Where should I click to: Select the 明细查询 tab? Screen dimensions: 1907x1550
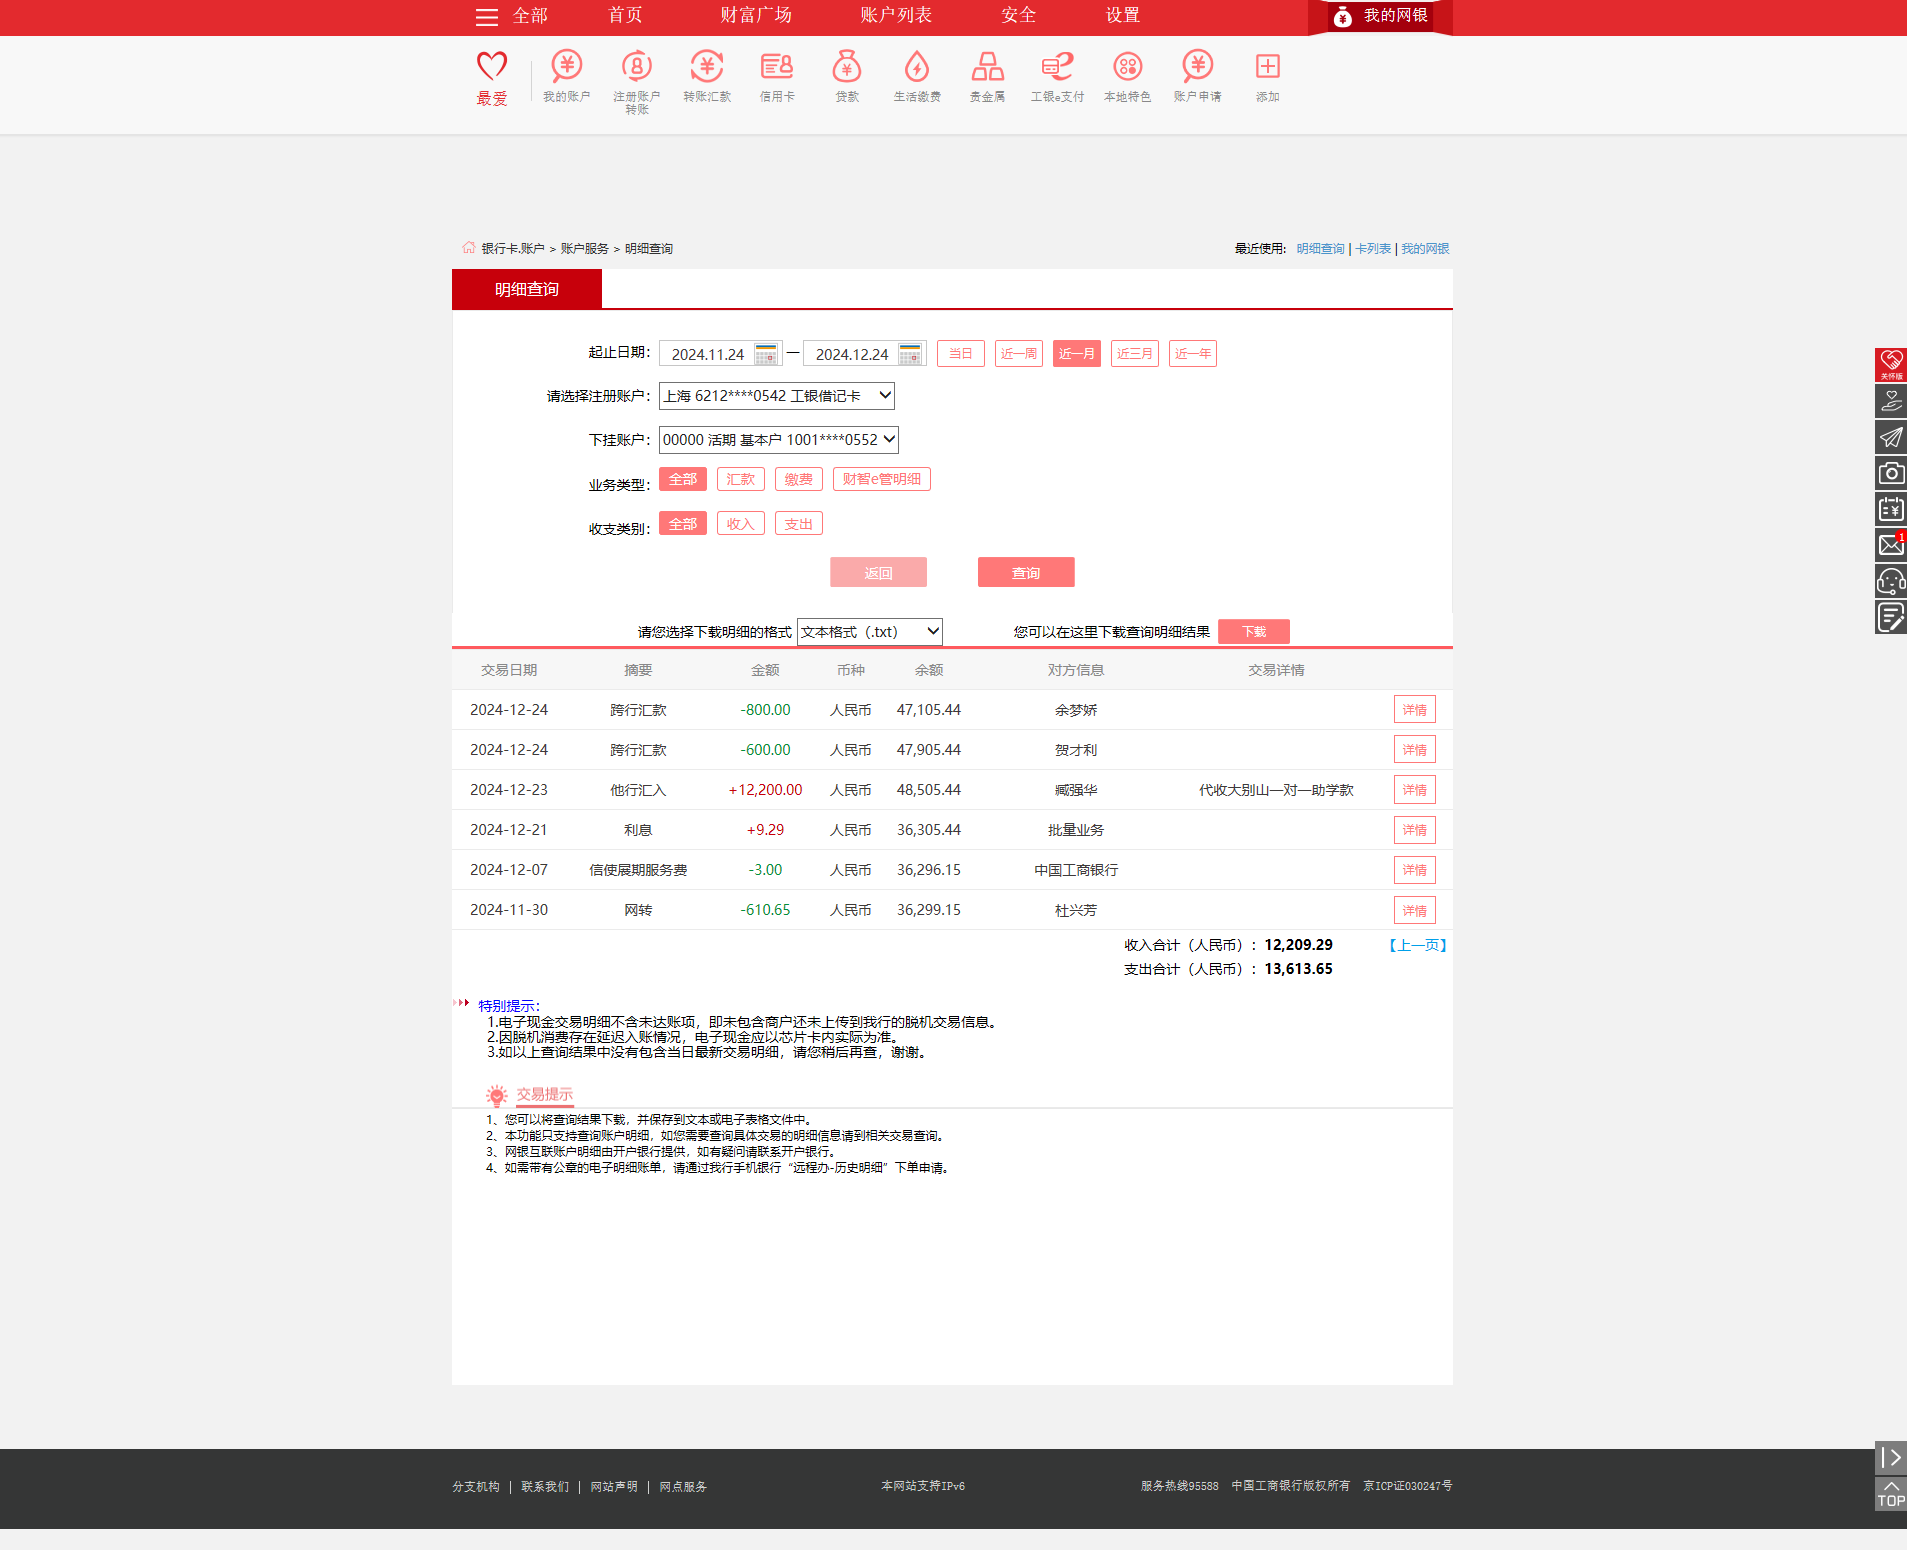point(527,289)
